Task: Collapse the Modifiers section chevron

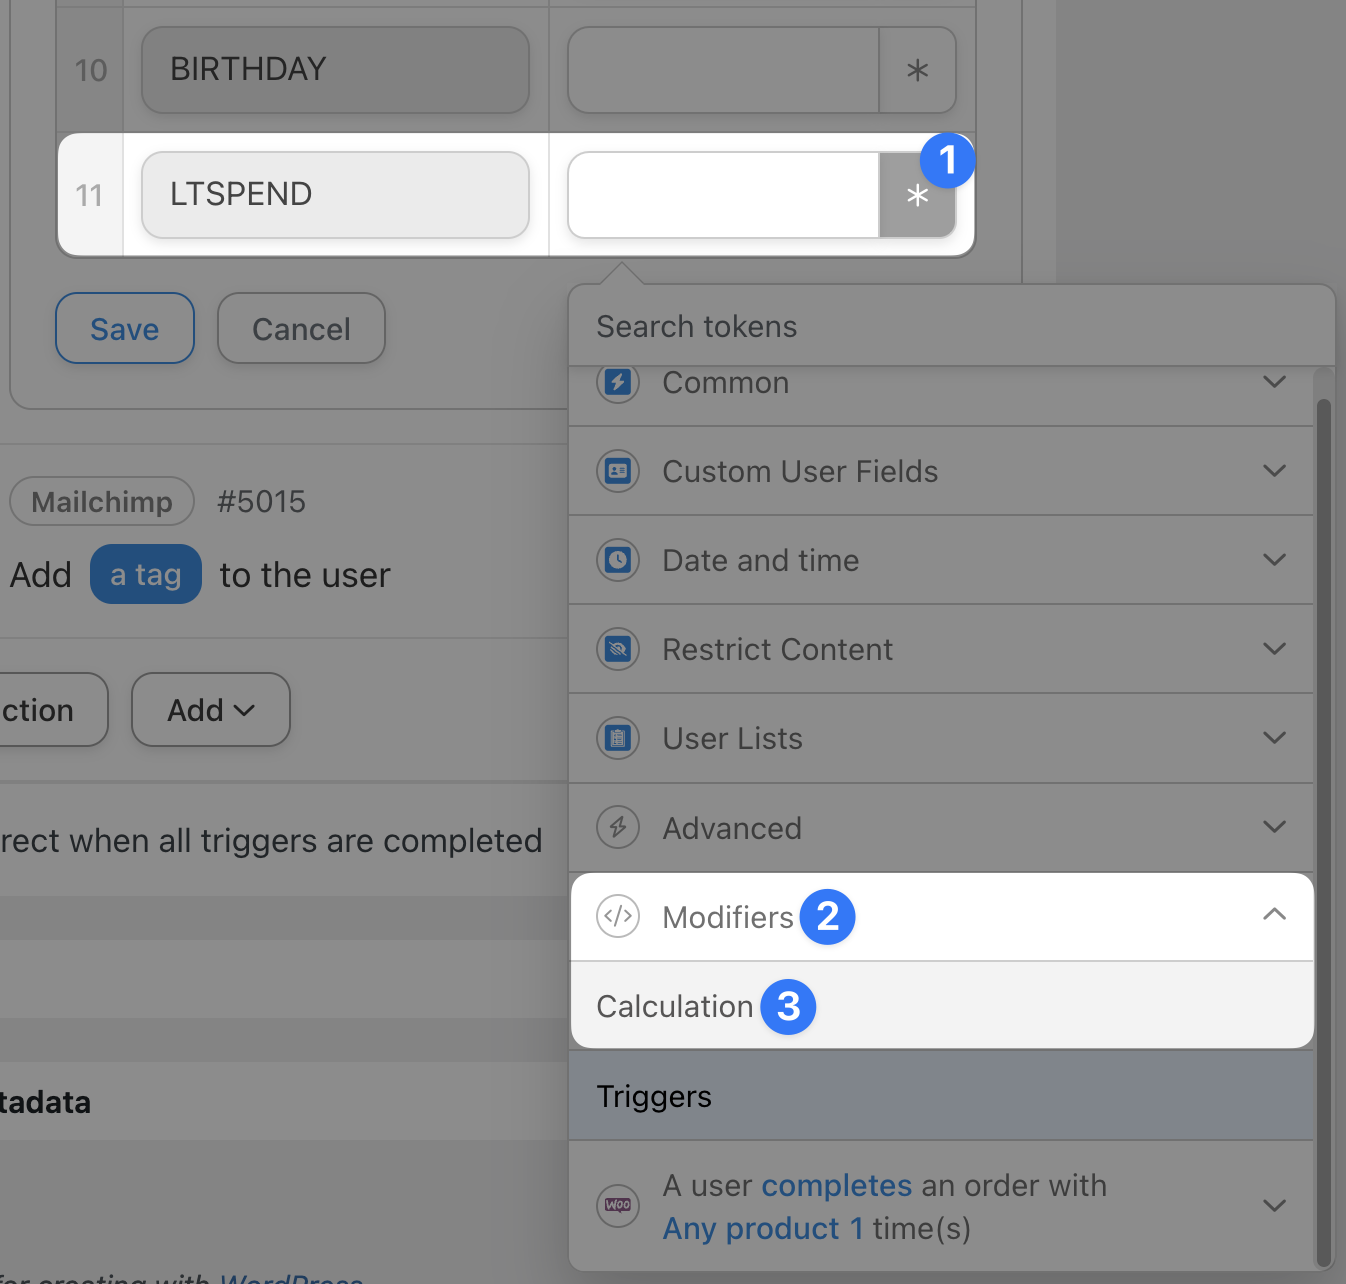Action: 1274,914
